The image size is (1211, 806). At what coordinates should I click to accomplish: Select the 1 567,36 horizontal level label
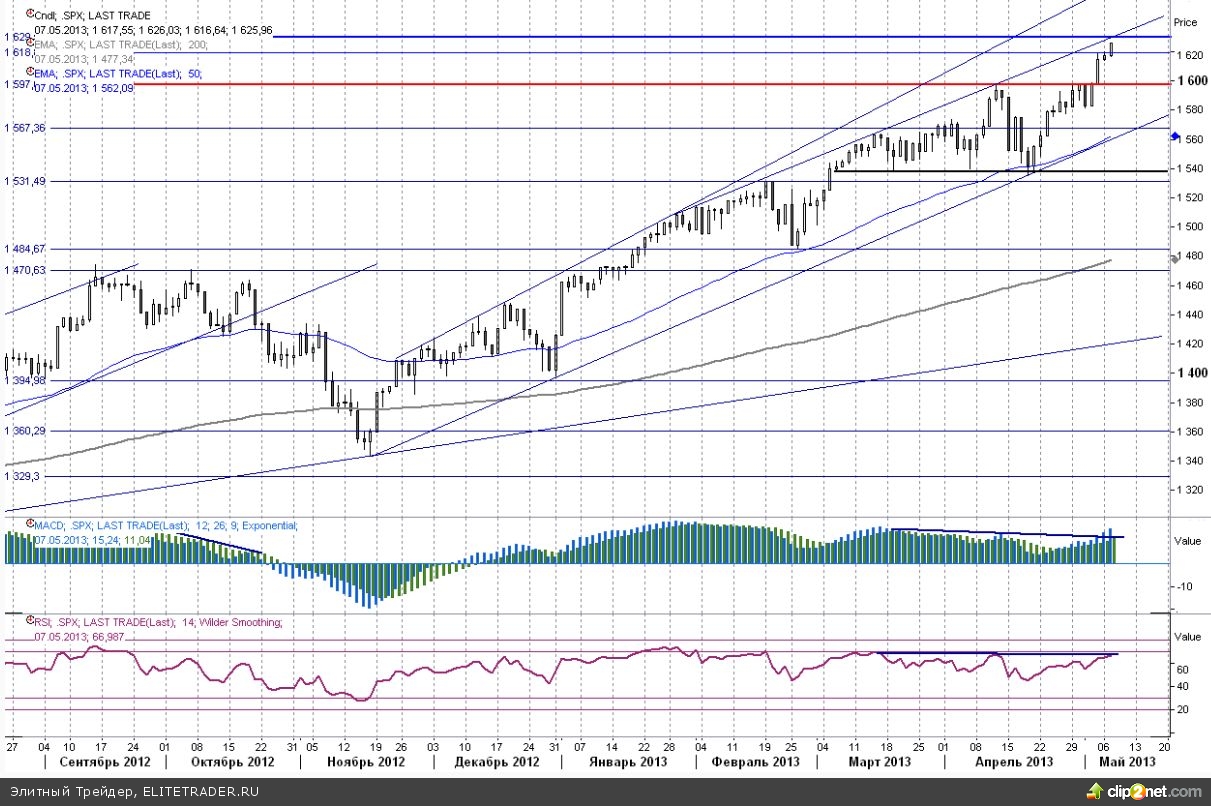point(26,128)
